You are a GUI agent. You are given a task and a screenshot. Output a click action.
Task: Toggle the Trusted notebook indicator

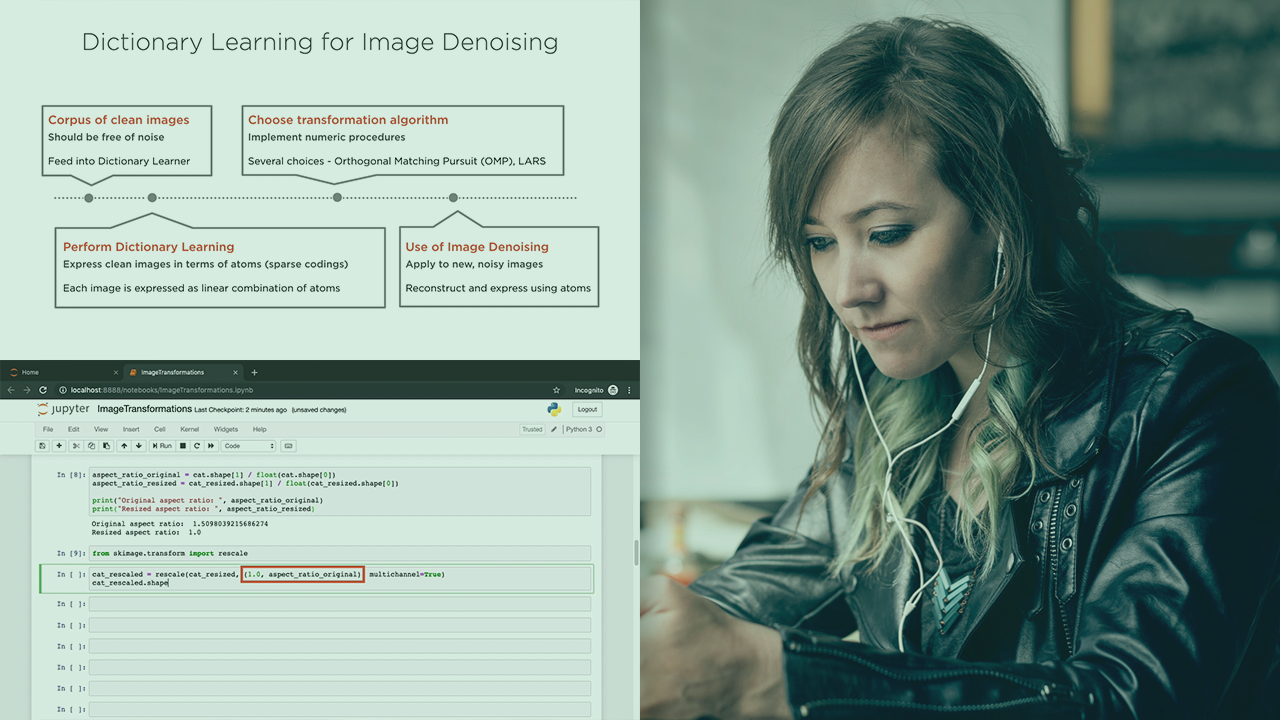[x=532, y=429]
